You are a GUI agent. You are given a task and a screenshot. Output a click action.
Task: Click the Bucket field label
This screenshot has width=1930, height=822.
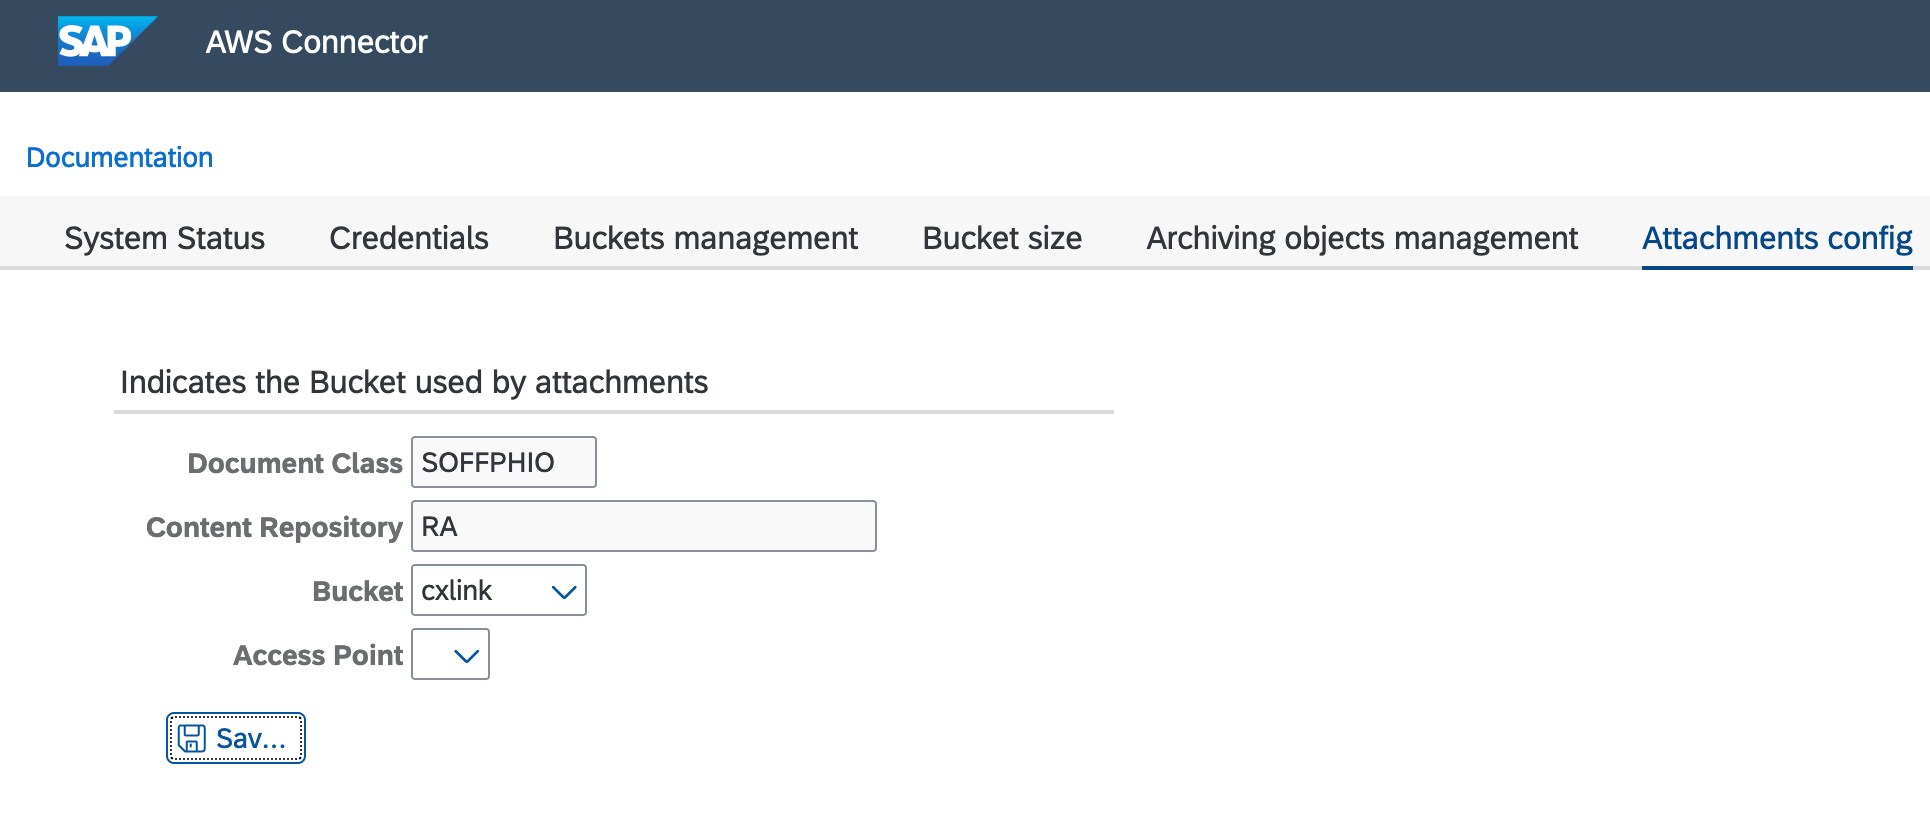tap(357, 591)
